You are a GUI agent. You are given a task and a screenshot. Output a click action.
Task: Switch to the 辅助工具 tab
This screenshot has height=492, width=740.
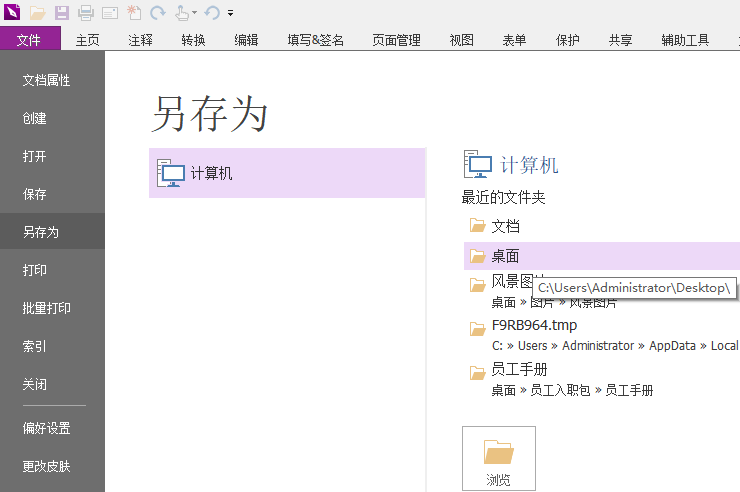coord(685,40)
